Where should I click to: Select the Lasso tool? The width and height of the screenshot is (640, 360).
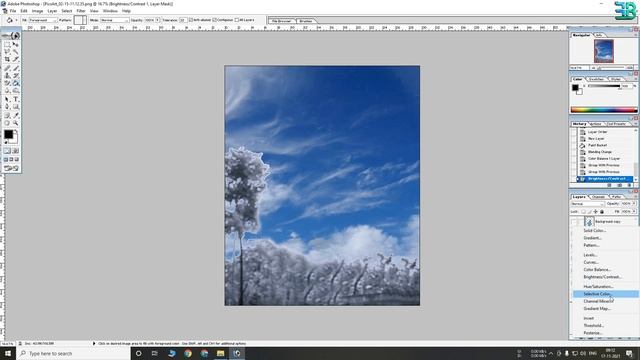tap(7, 52)
